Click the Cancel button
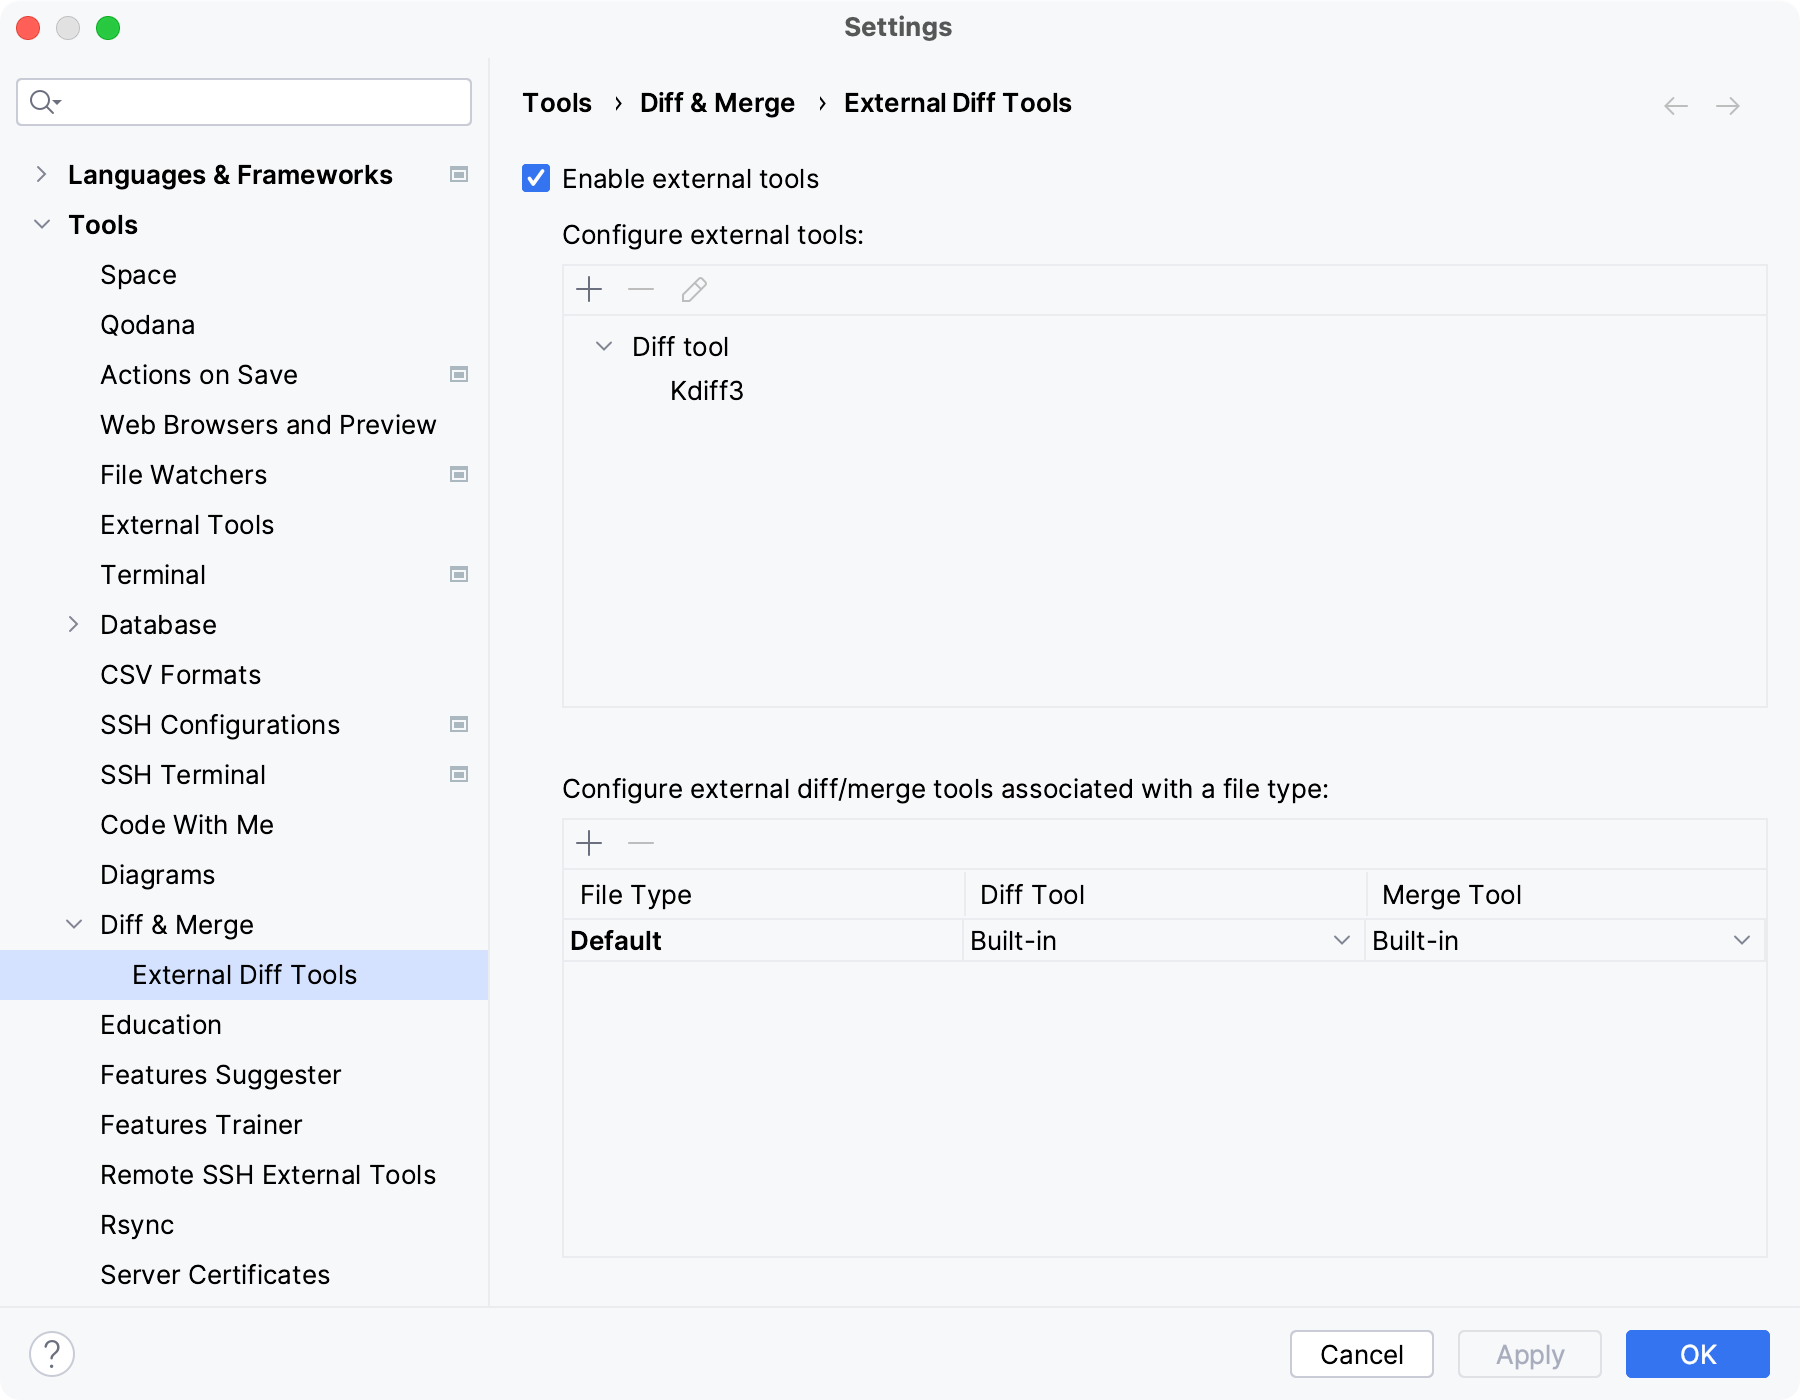1800x1400 pixels. [1360, 1354]
